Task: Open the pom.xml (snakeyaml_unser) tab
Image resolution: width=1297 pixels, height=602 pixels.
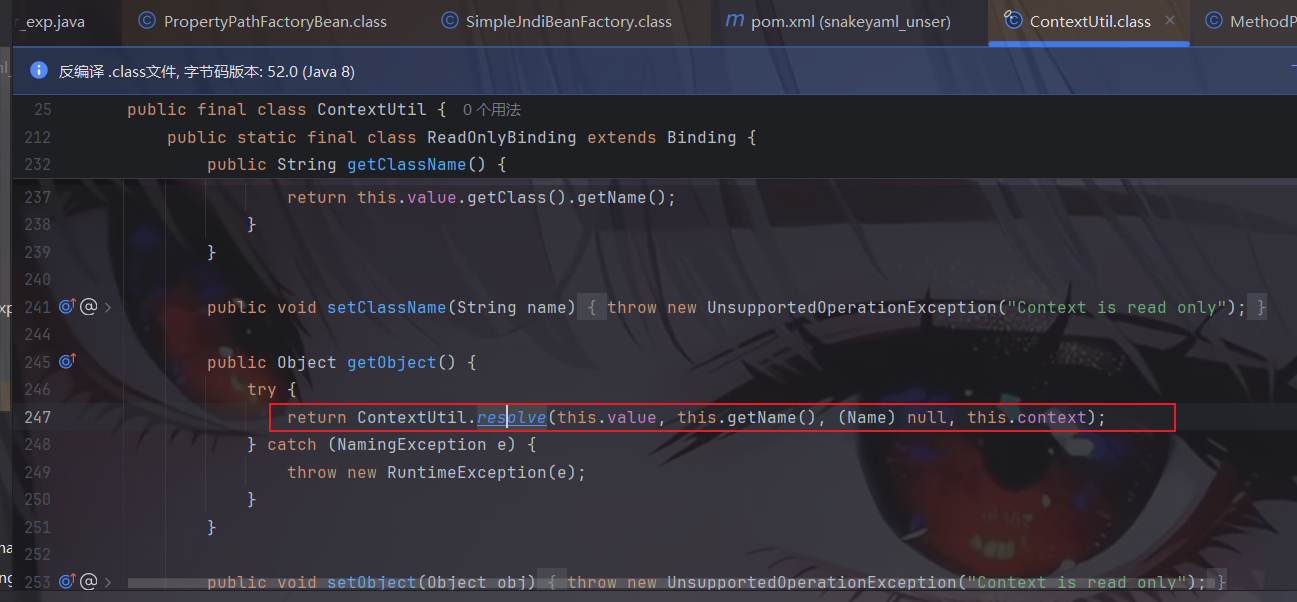Action: [836, 21]
